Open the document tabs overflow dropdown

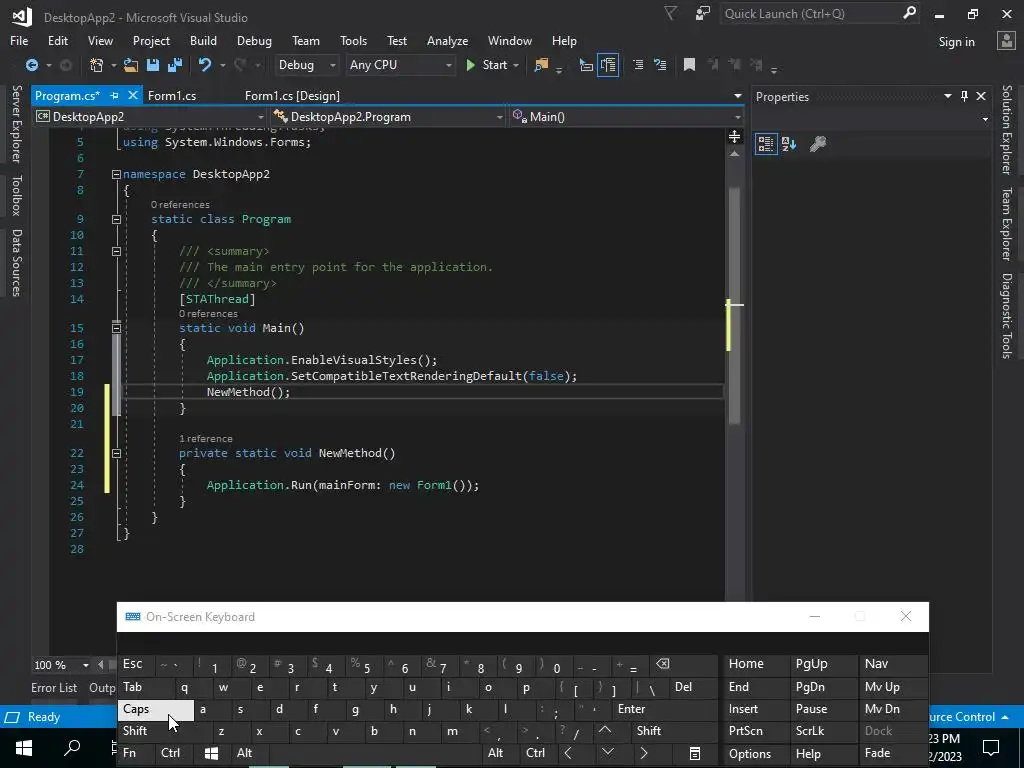click(737, 96)
